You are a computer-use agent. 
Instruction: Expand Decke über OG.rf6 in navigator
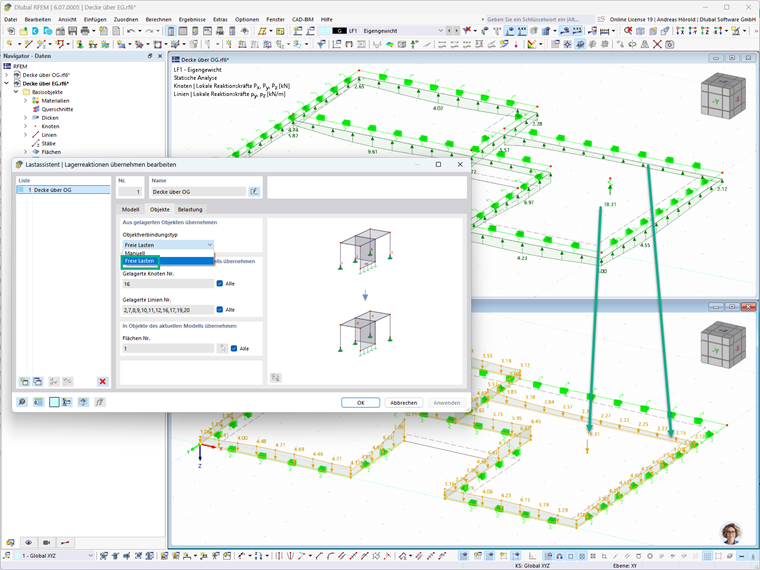[6, 75]
